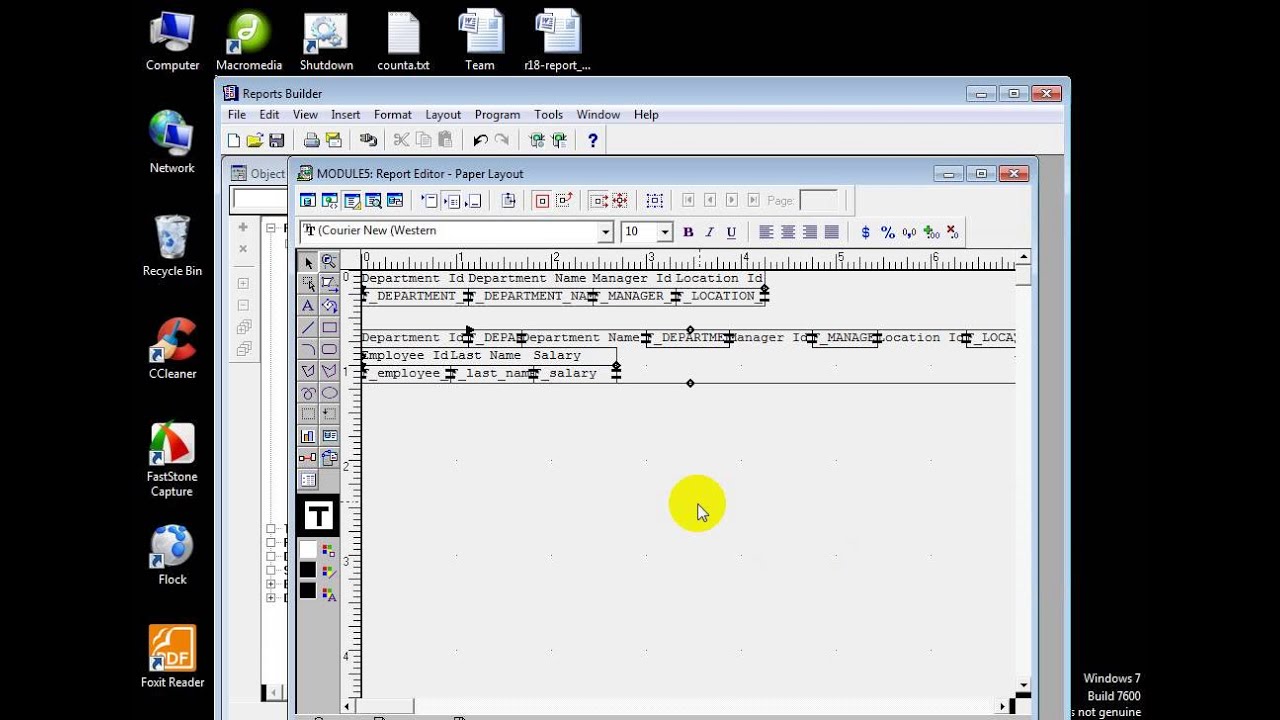This screenshot has height=720, width=1280.
Task: Toggle Italic formatting
Action: tap(710, 232)
